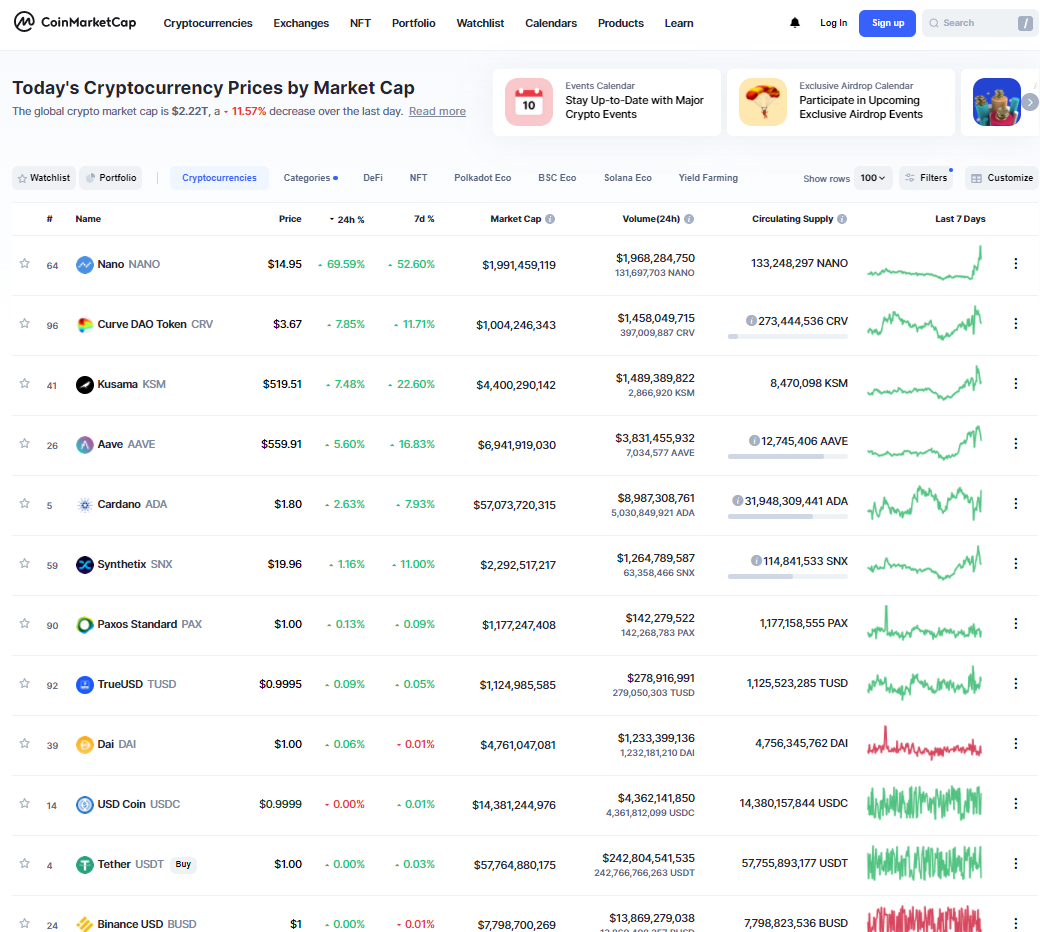Toggle the watchlist star for Aave
The height and width of the screenshot is (932, 1040).
click(25, 443)
